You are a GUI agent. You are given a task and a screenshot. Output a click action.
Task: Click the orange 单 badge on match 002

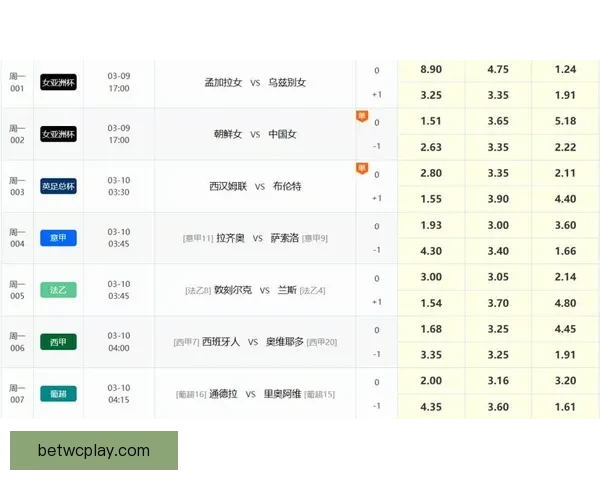[362, 116]
